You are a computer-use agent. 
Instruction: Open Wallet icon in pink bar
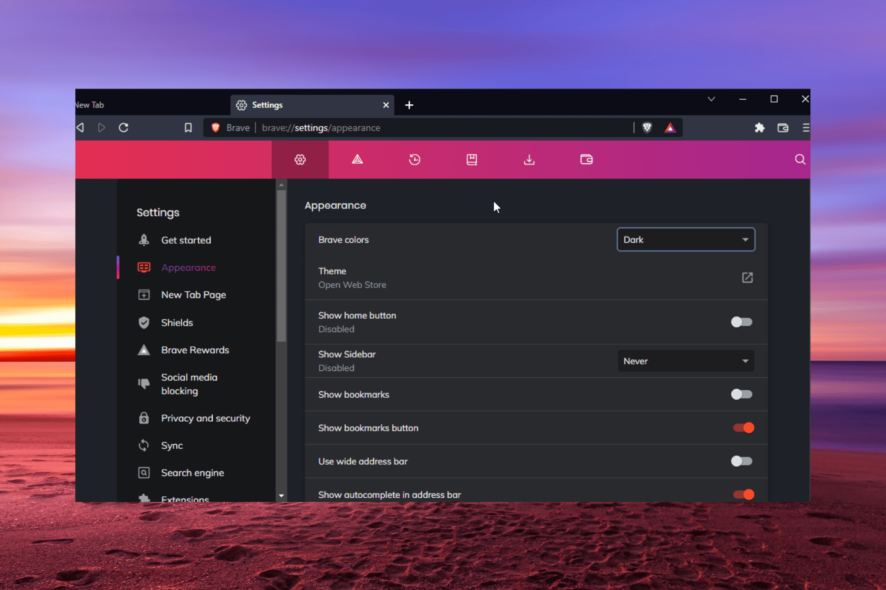coord(587,159)
